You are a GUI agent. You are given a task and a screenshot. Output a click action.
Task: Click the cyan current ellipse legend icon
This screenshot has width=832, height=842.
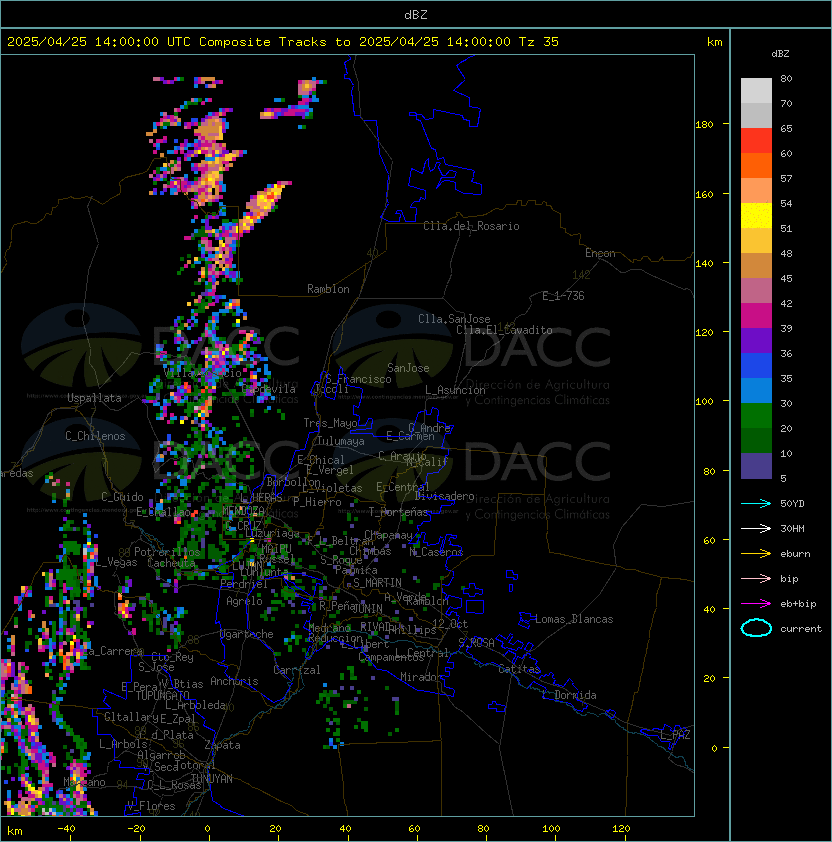756,628
